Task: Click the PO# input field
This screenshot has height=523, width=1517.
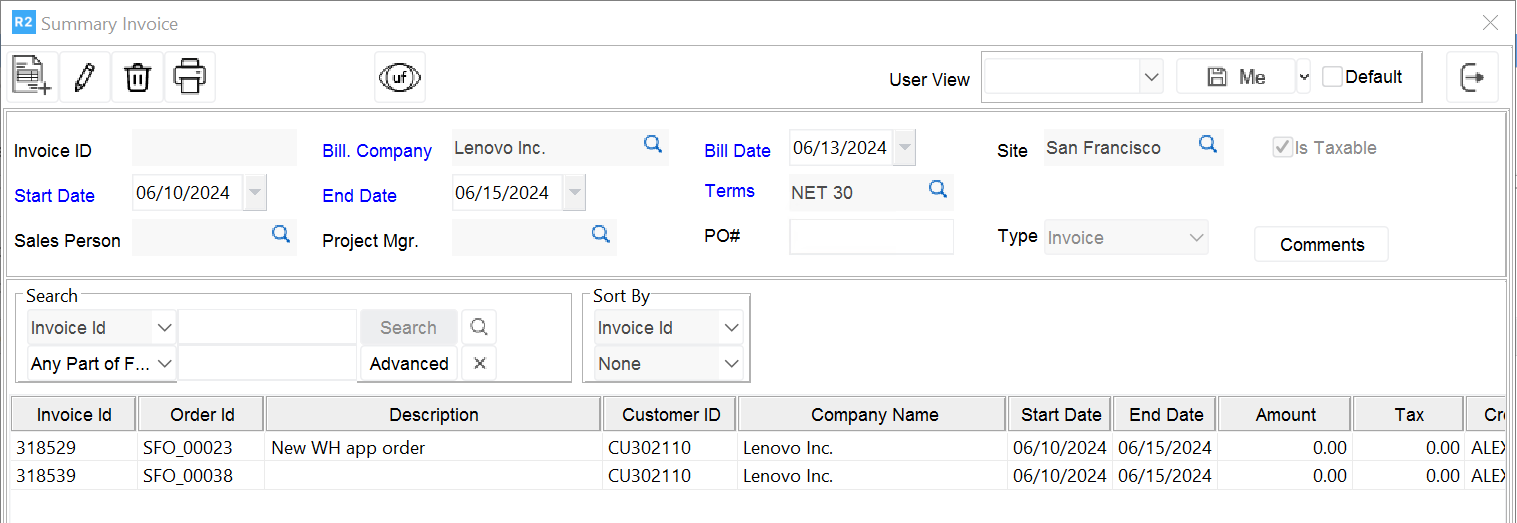Action: tap(871, 237)
